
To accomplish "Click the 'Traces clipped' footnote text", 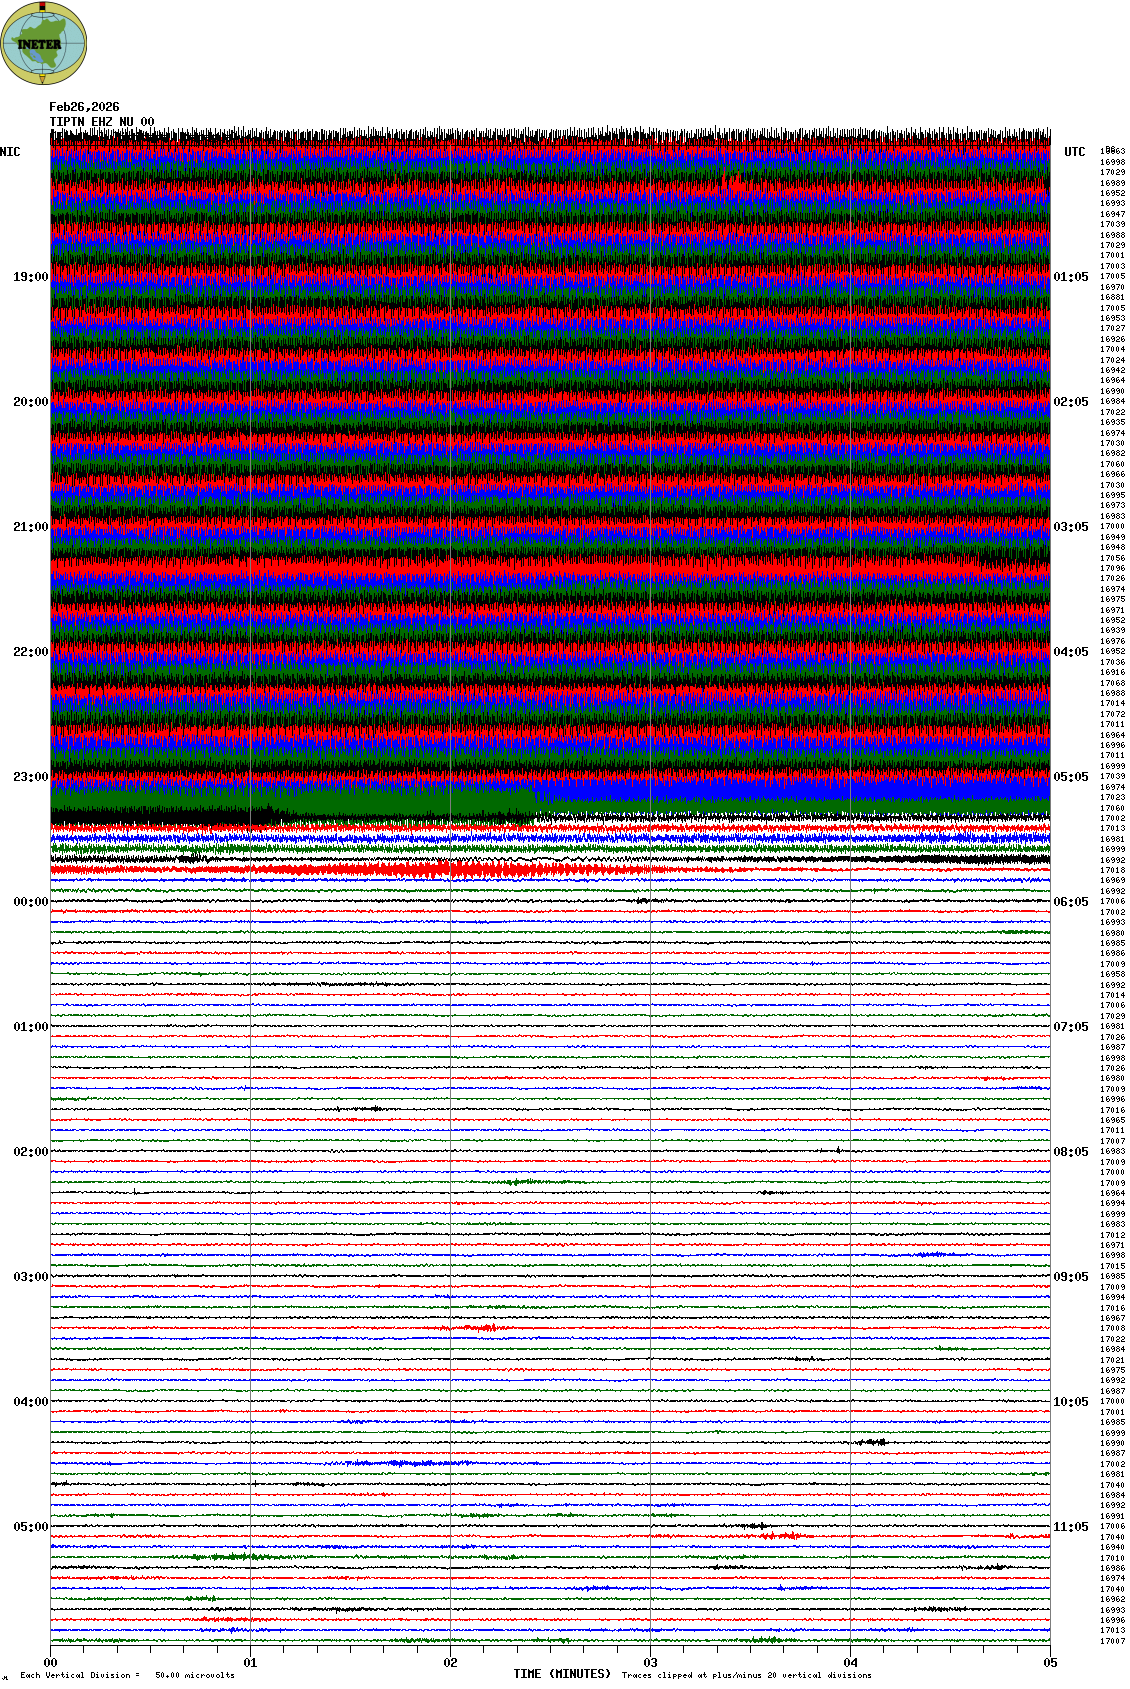I will [746, 1675].
